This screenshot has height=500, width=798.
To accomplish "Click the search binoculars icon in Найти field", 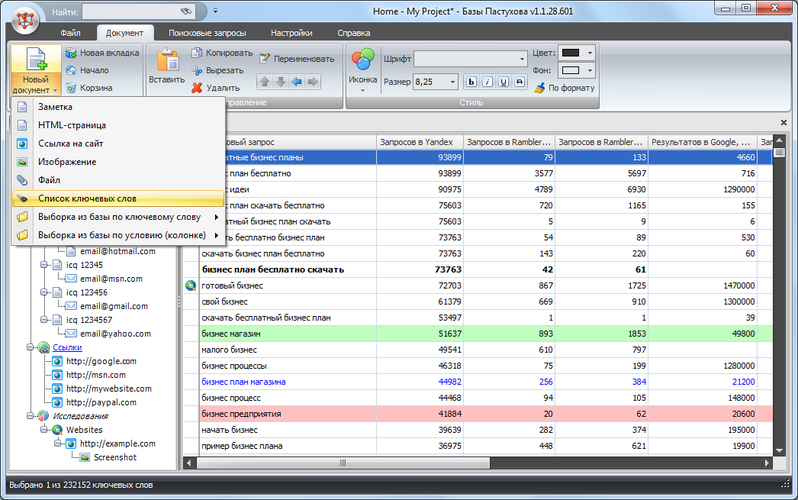I will pyautogui.click(x=186, y=11).
